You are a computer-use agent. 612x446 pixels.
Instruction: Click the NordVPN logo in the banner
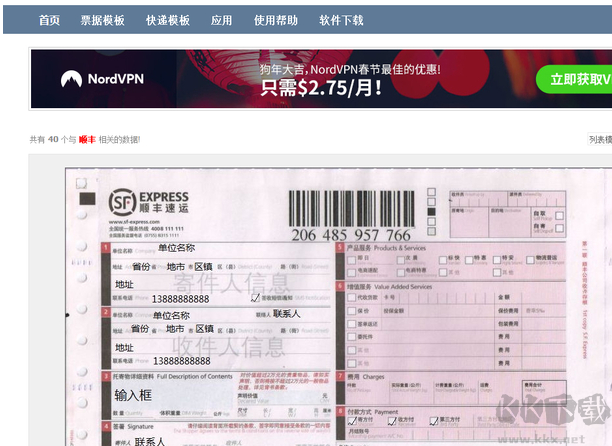click(102, 79)
